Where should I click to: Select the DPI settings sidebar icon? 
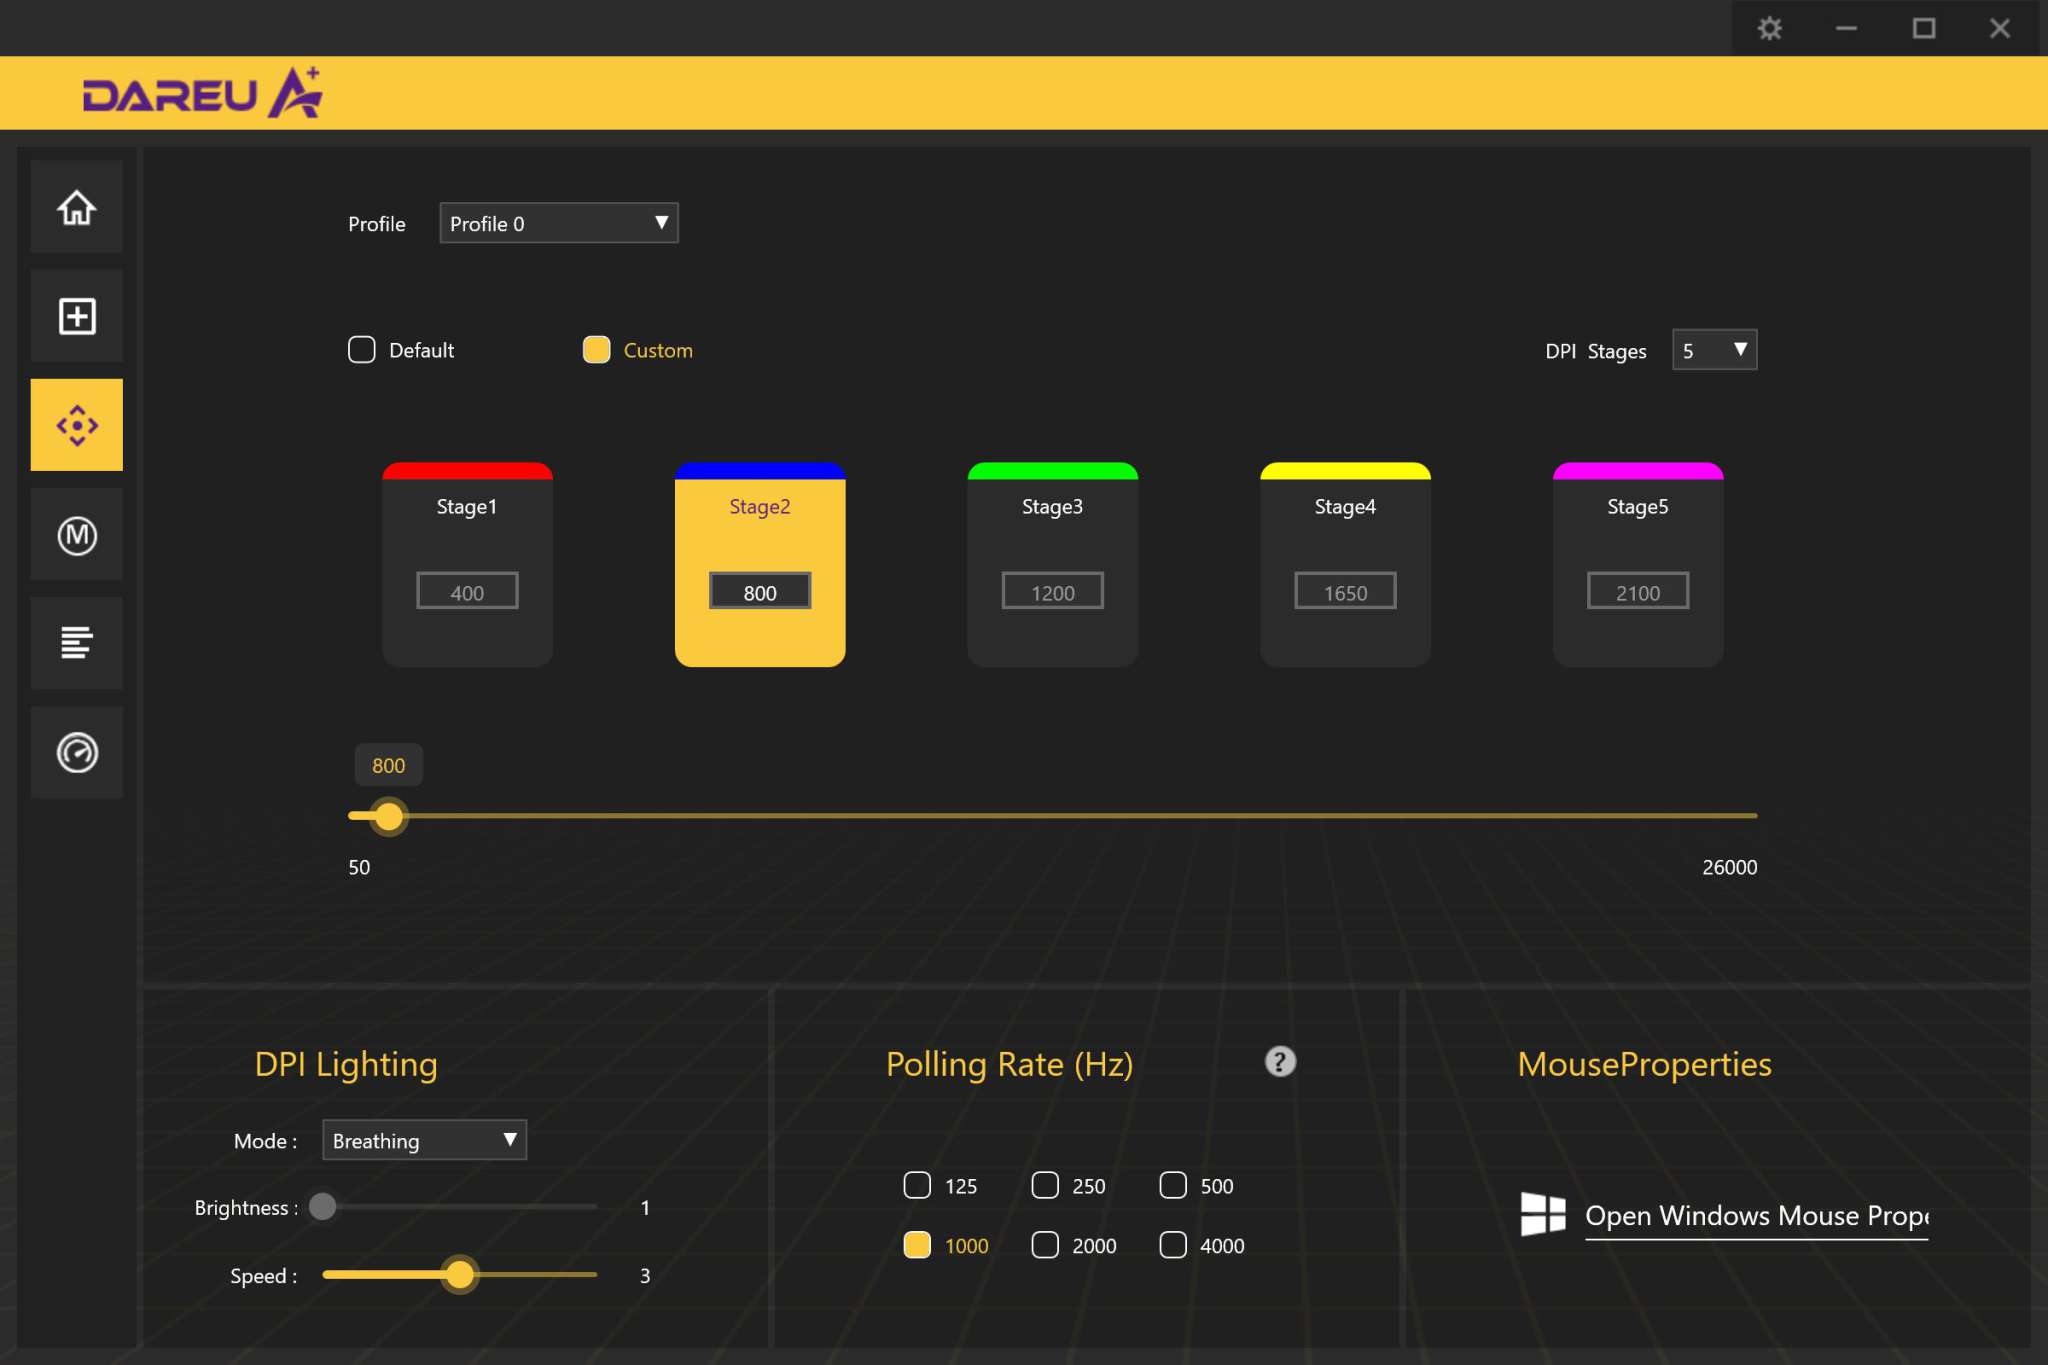point(76,425)
